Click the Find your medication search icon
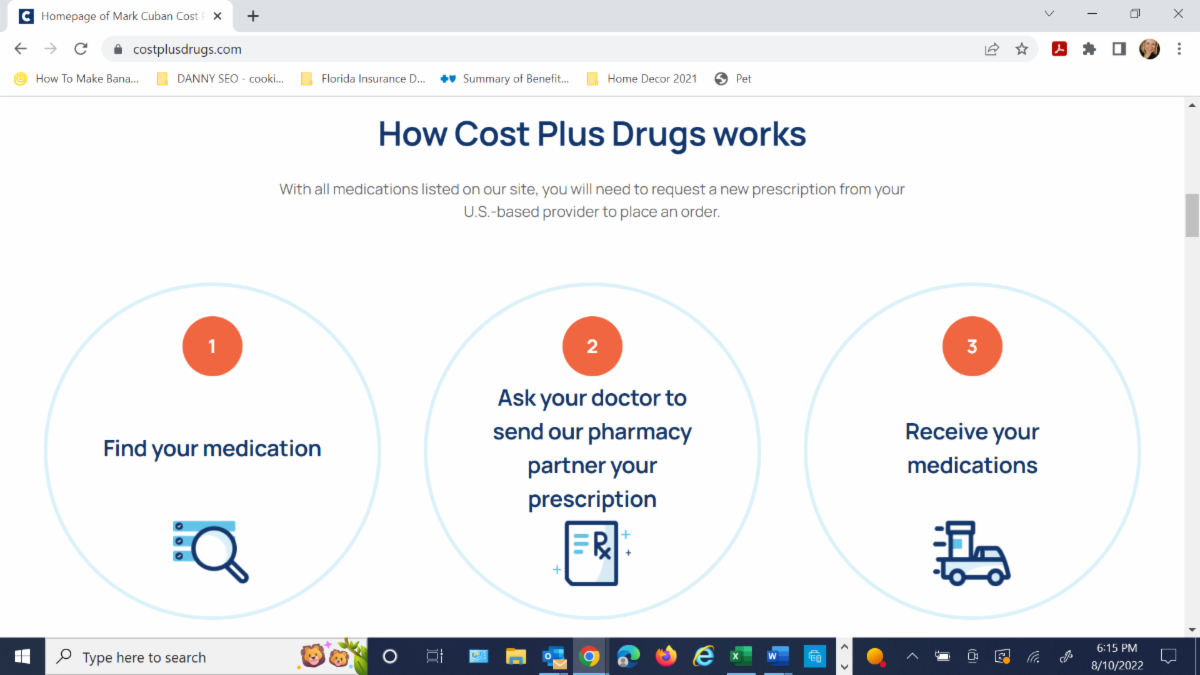This screenshot has height=675, width=1200. coord(210,550)
